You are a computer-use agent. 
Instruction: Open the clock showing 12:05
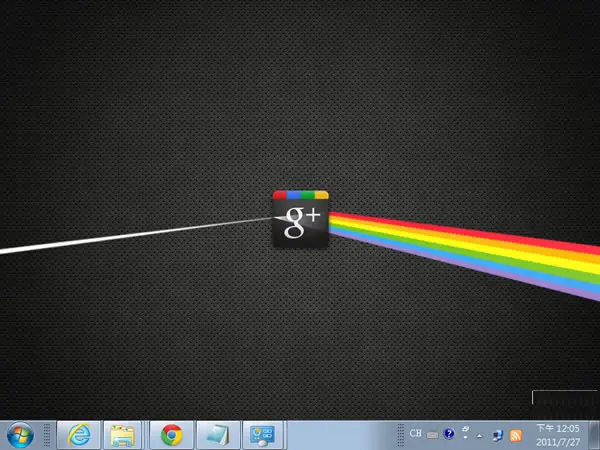pos(558,435)
